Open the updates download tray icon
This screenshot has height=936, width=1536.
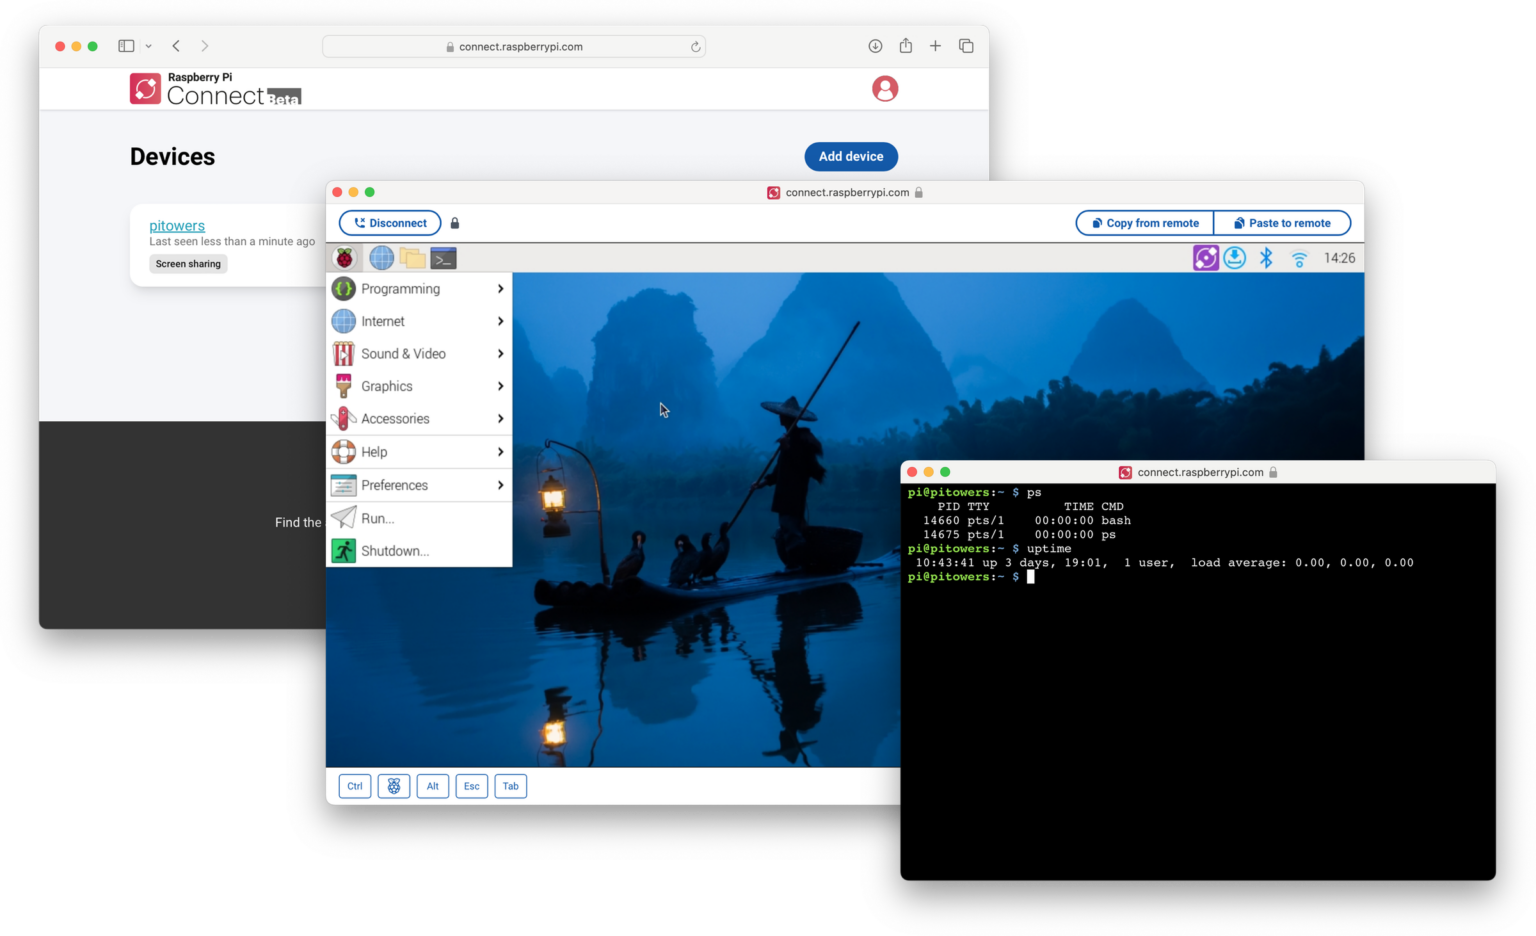[1234, 257]
